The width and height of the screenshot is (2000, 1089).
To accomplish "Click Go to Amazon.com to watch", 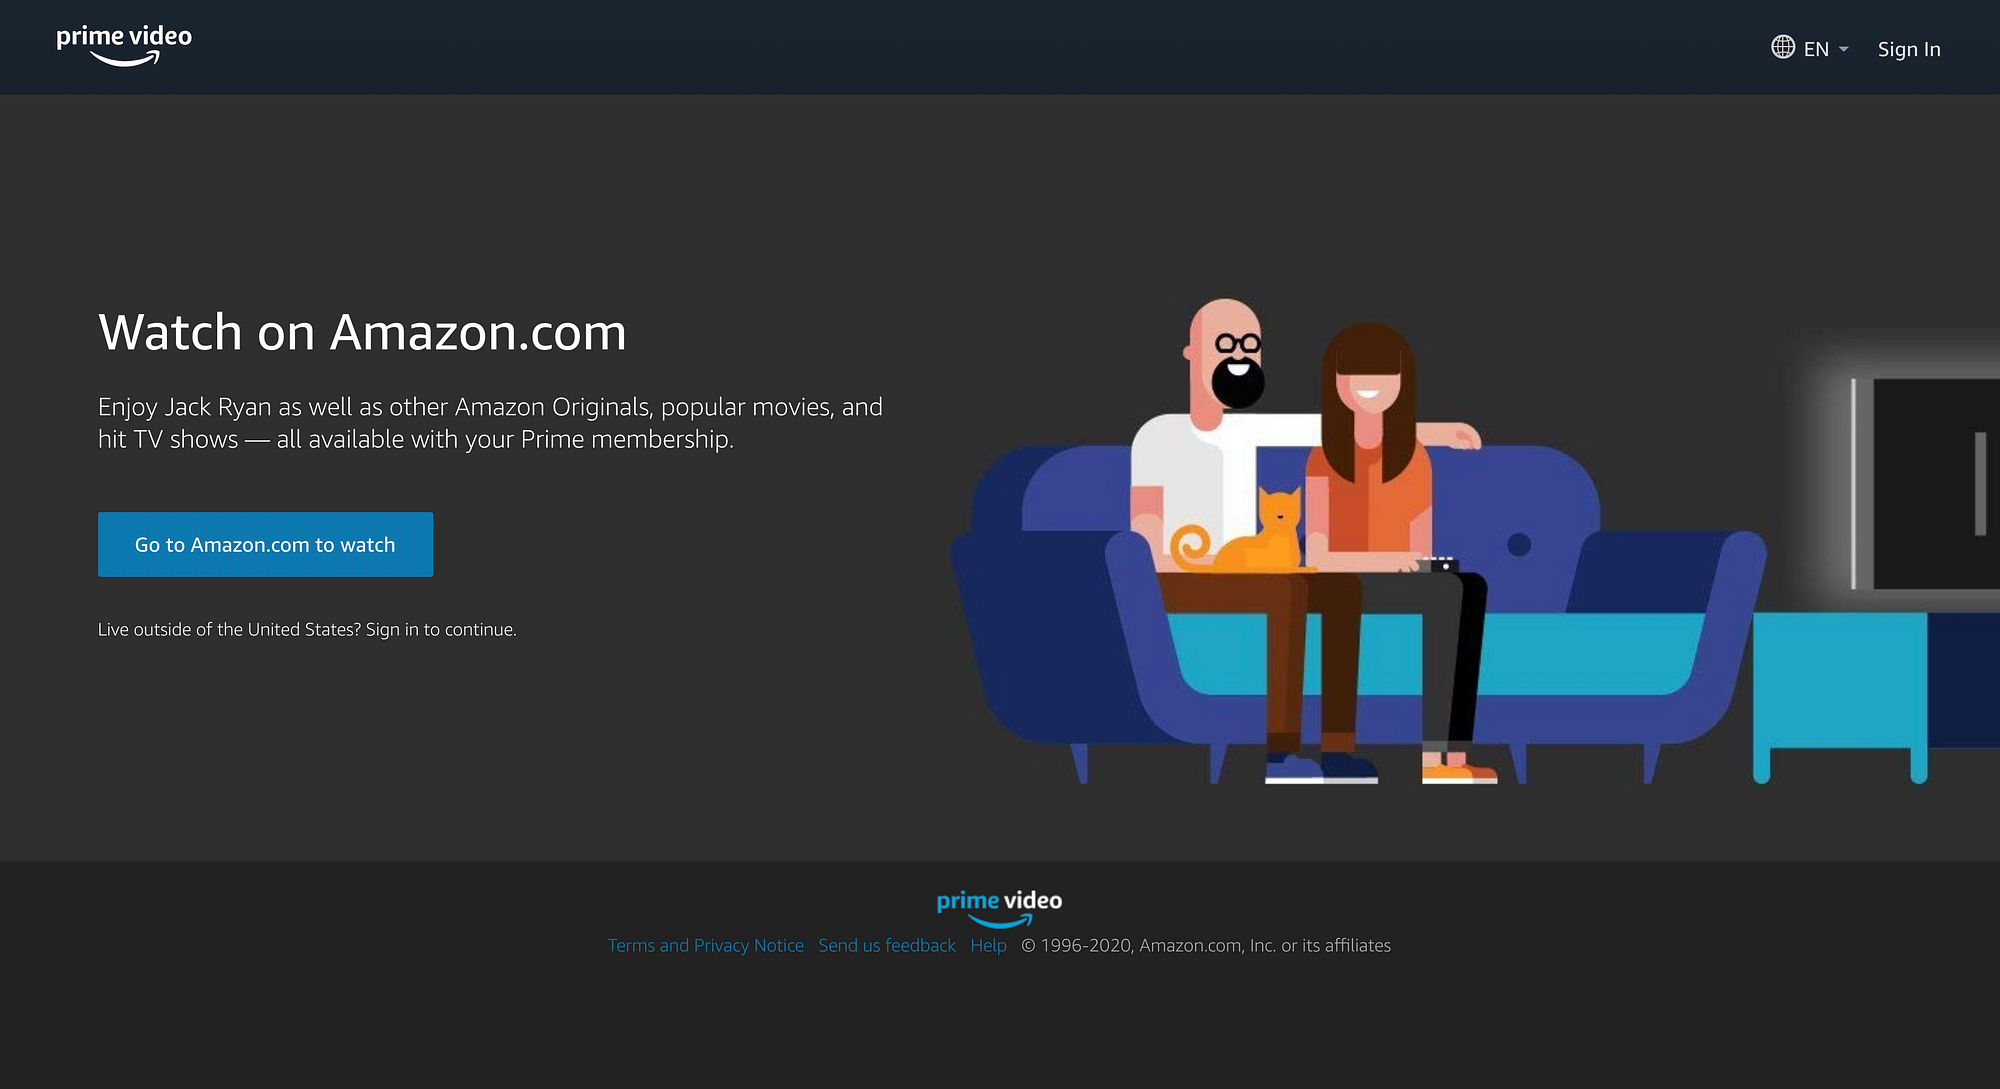I will [265, 543].
